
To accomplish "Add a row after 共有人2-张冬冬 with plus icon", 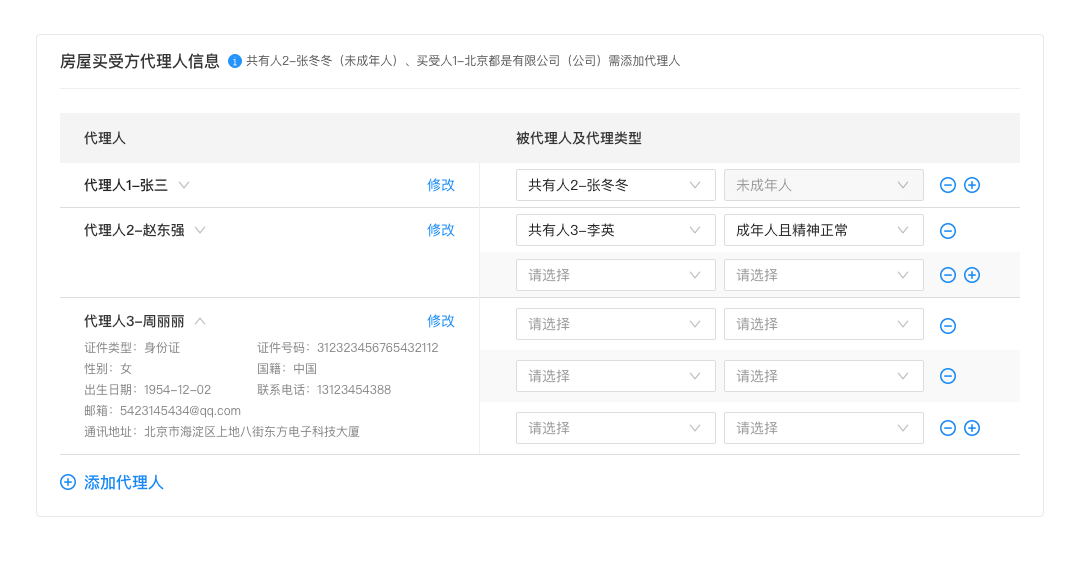I will (x=972, y=185).
